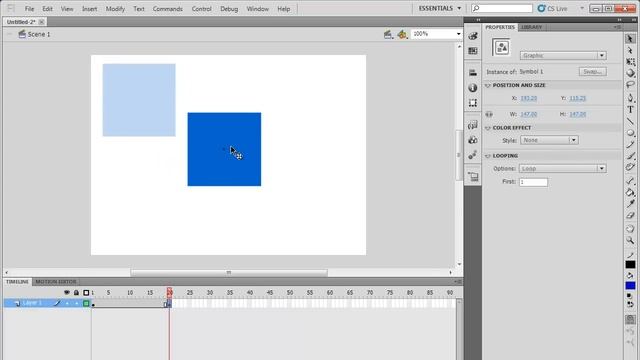The image size is (640, 360).
Task: Select the Brush tool
Action: (630, 156)
